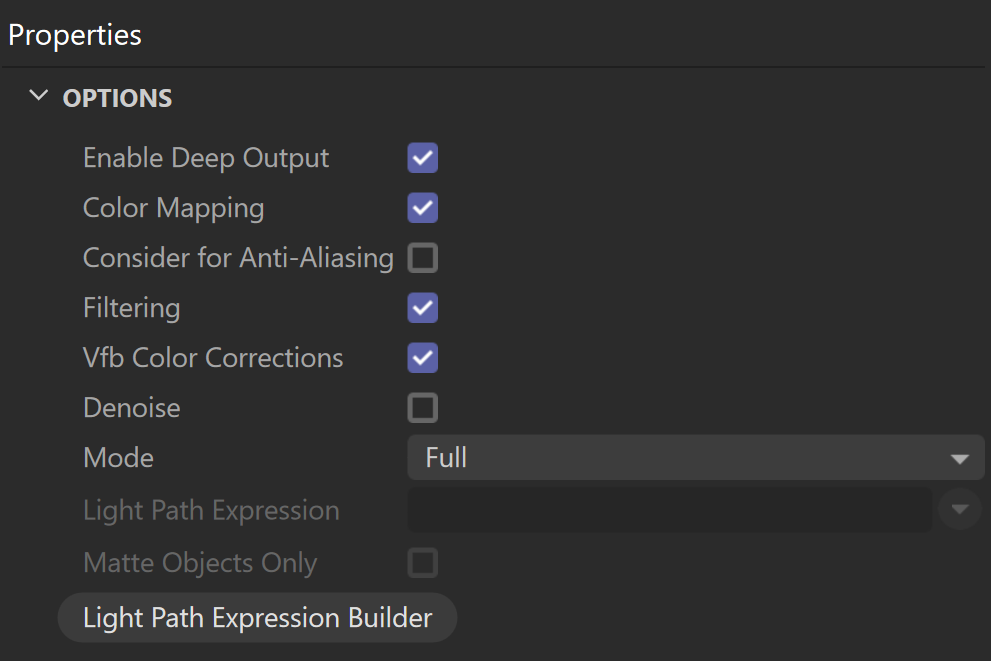
Task: Click the Light Path Expression label
Action: pos(211,511)
